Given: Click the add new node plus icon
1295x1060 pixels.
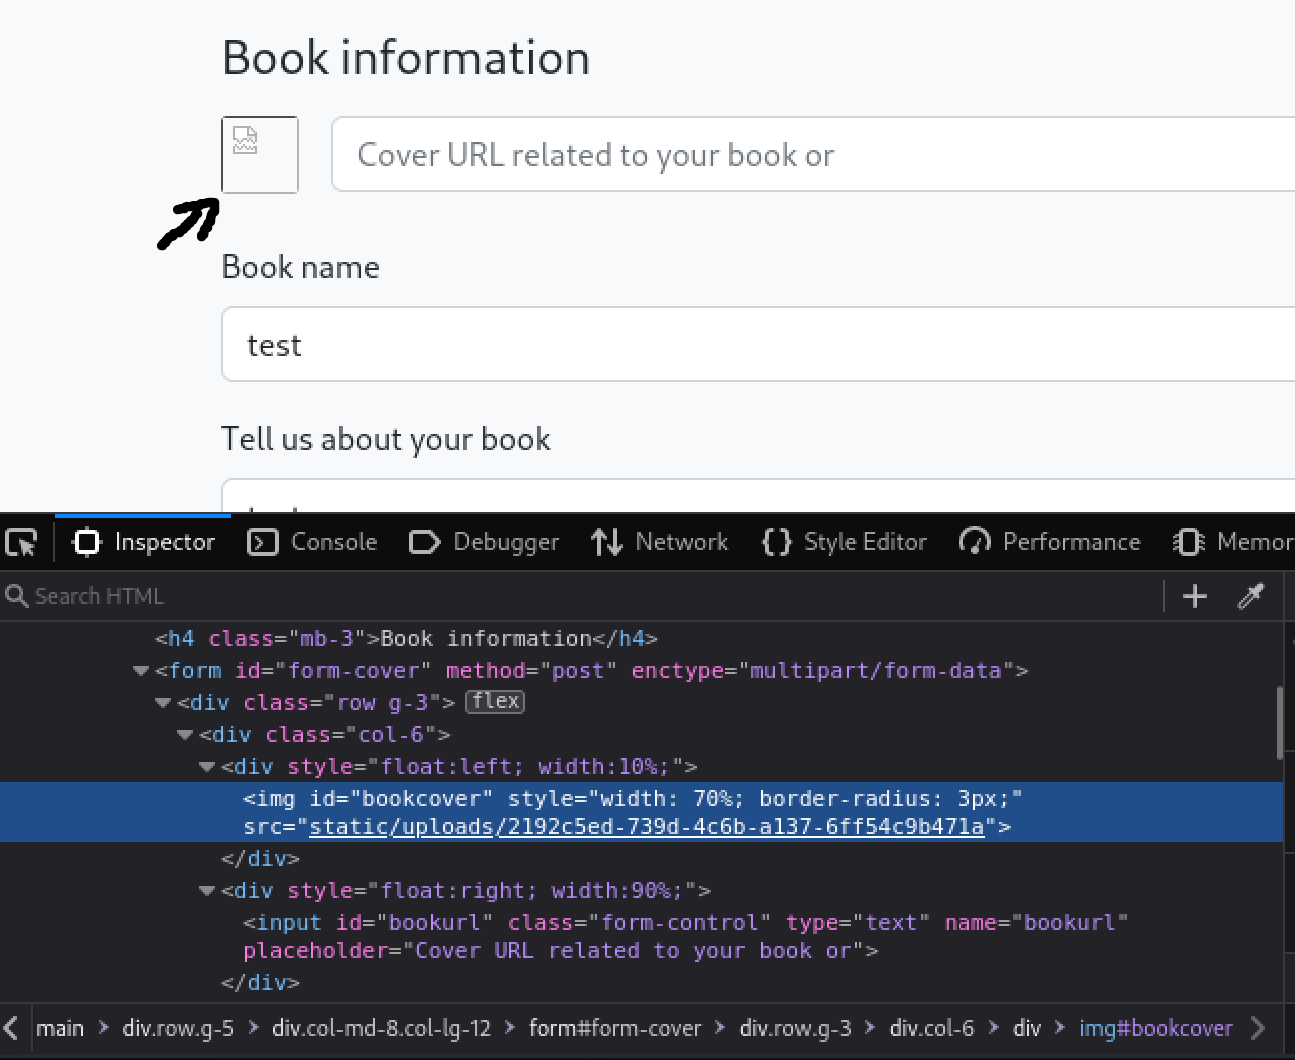Looking at the screenshot, I should point(1194,596).
